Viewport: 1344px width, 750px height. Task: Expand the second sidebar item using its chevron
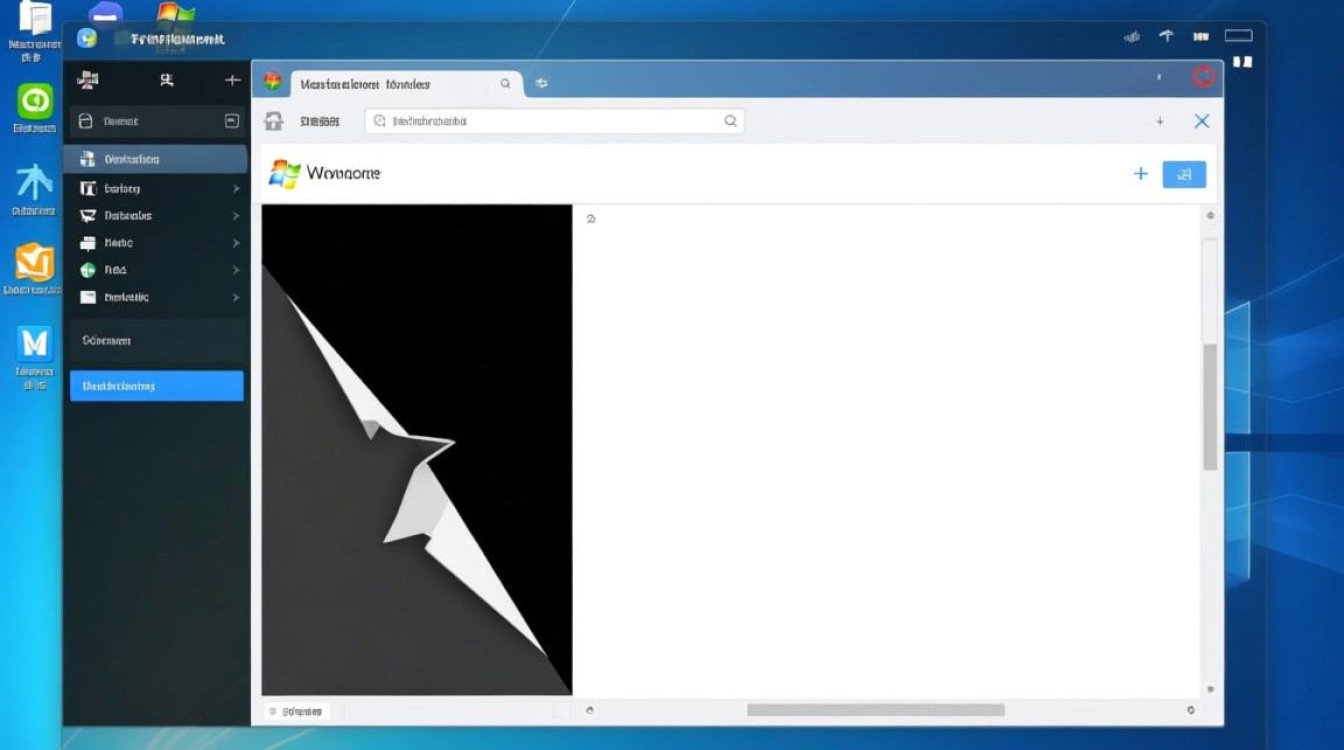point(236,188)
